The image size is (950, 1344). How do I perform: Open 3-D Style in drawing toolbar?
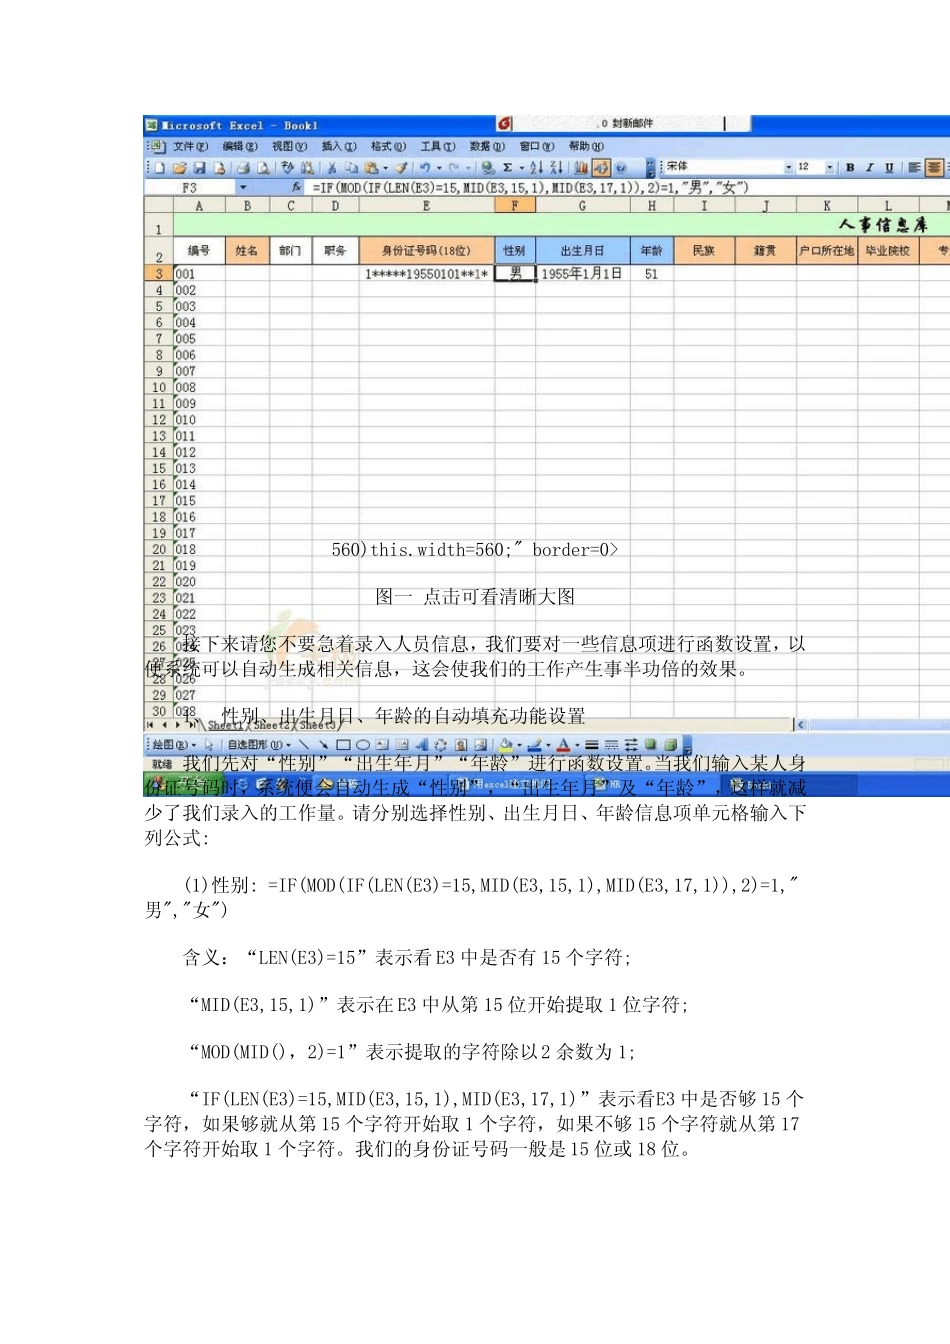(670, 744)
